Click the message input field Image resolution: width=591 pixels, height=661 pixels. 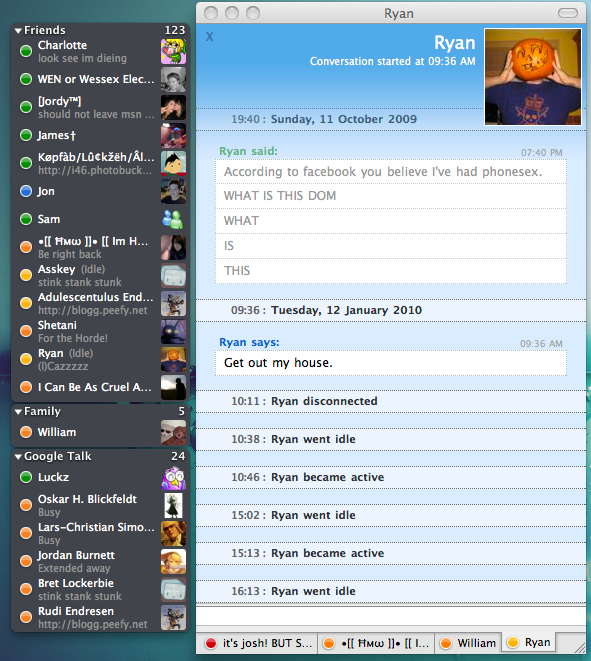tap(391, 616)
